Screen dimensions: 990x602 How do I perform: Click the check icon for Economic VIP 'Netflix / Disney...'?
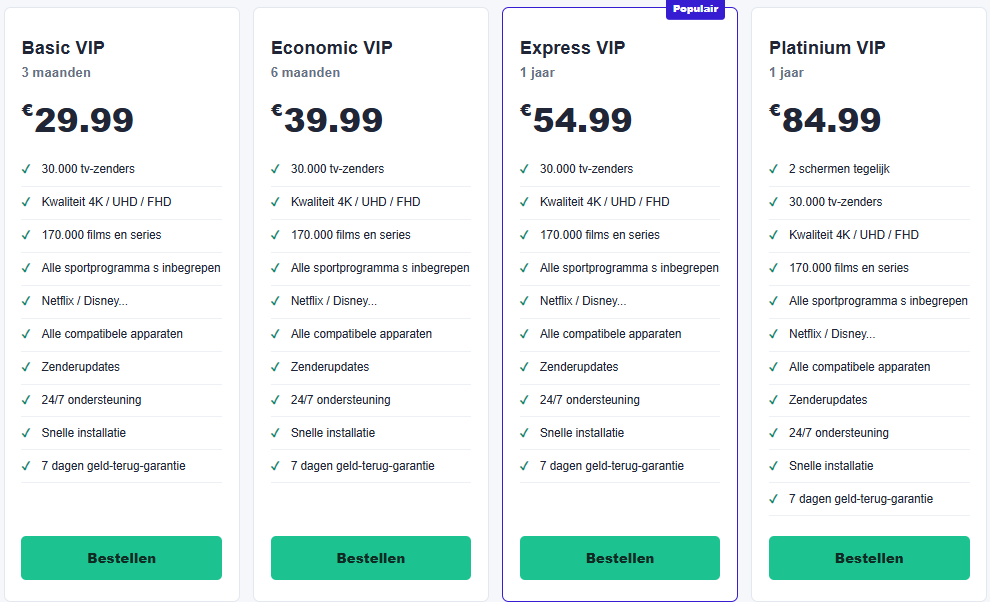[x=275, y=301]
